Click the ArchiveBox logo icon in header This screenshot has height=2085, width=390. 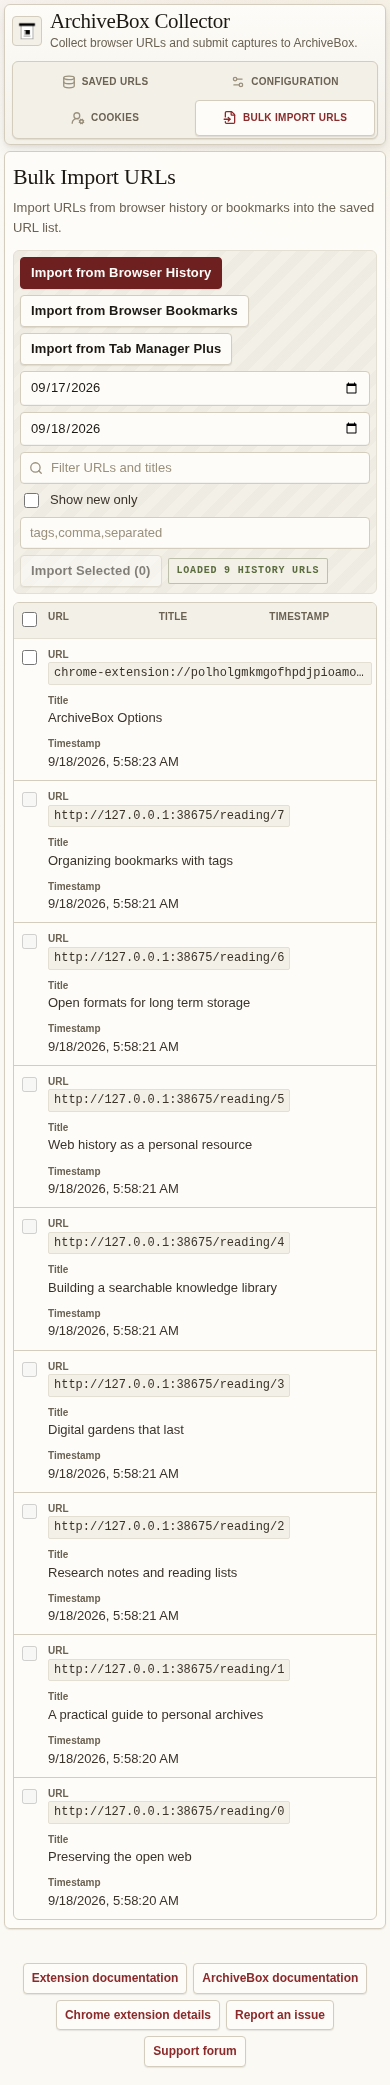click(27, 31)
